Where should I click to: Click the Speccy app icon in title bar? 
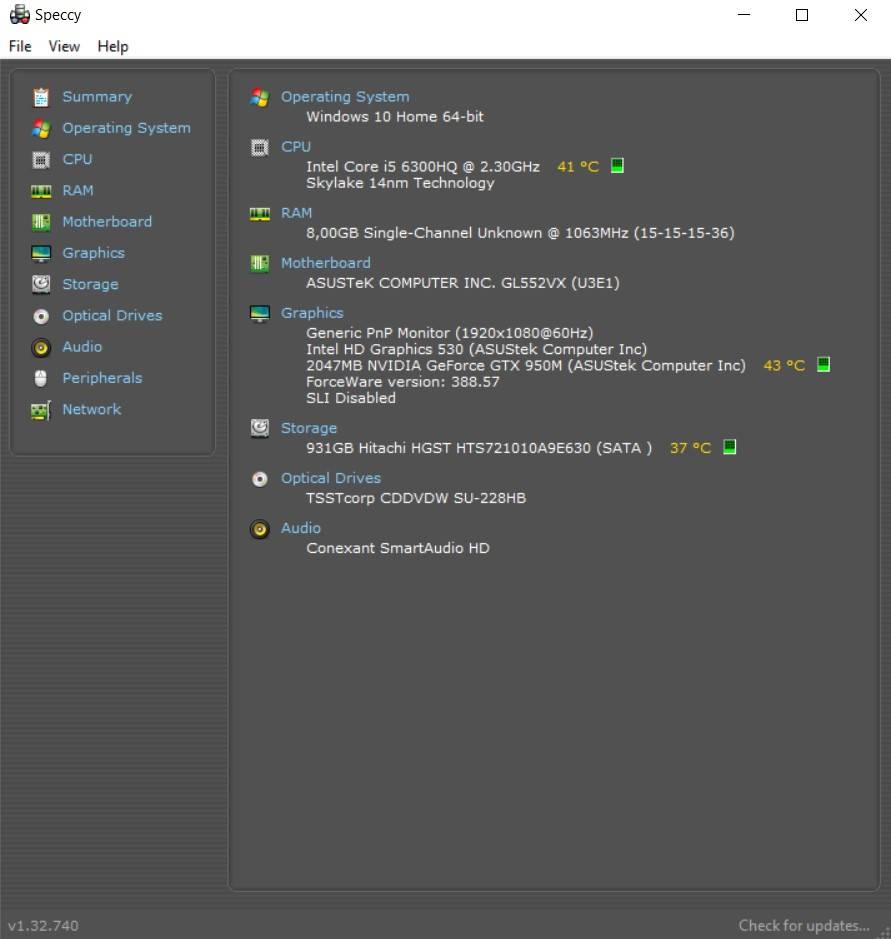pos(20,14)
